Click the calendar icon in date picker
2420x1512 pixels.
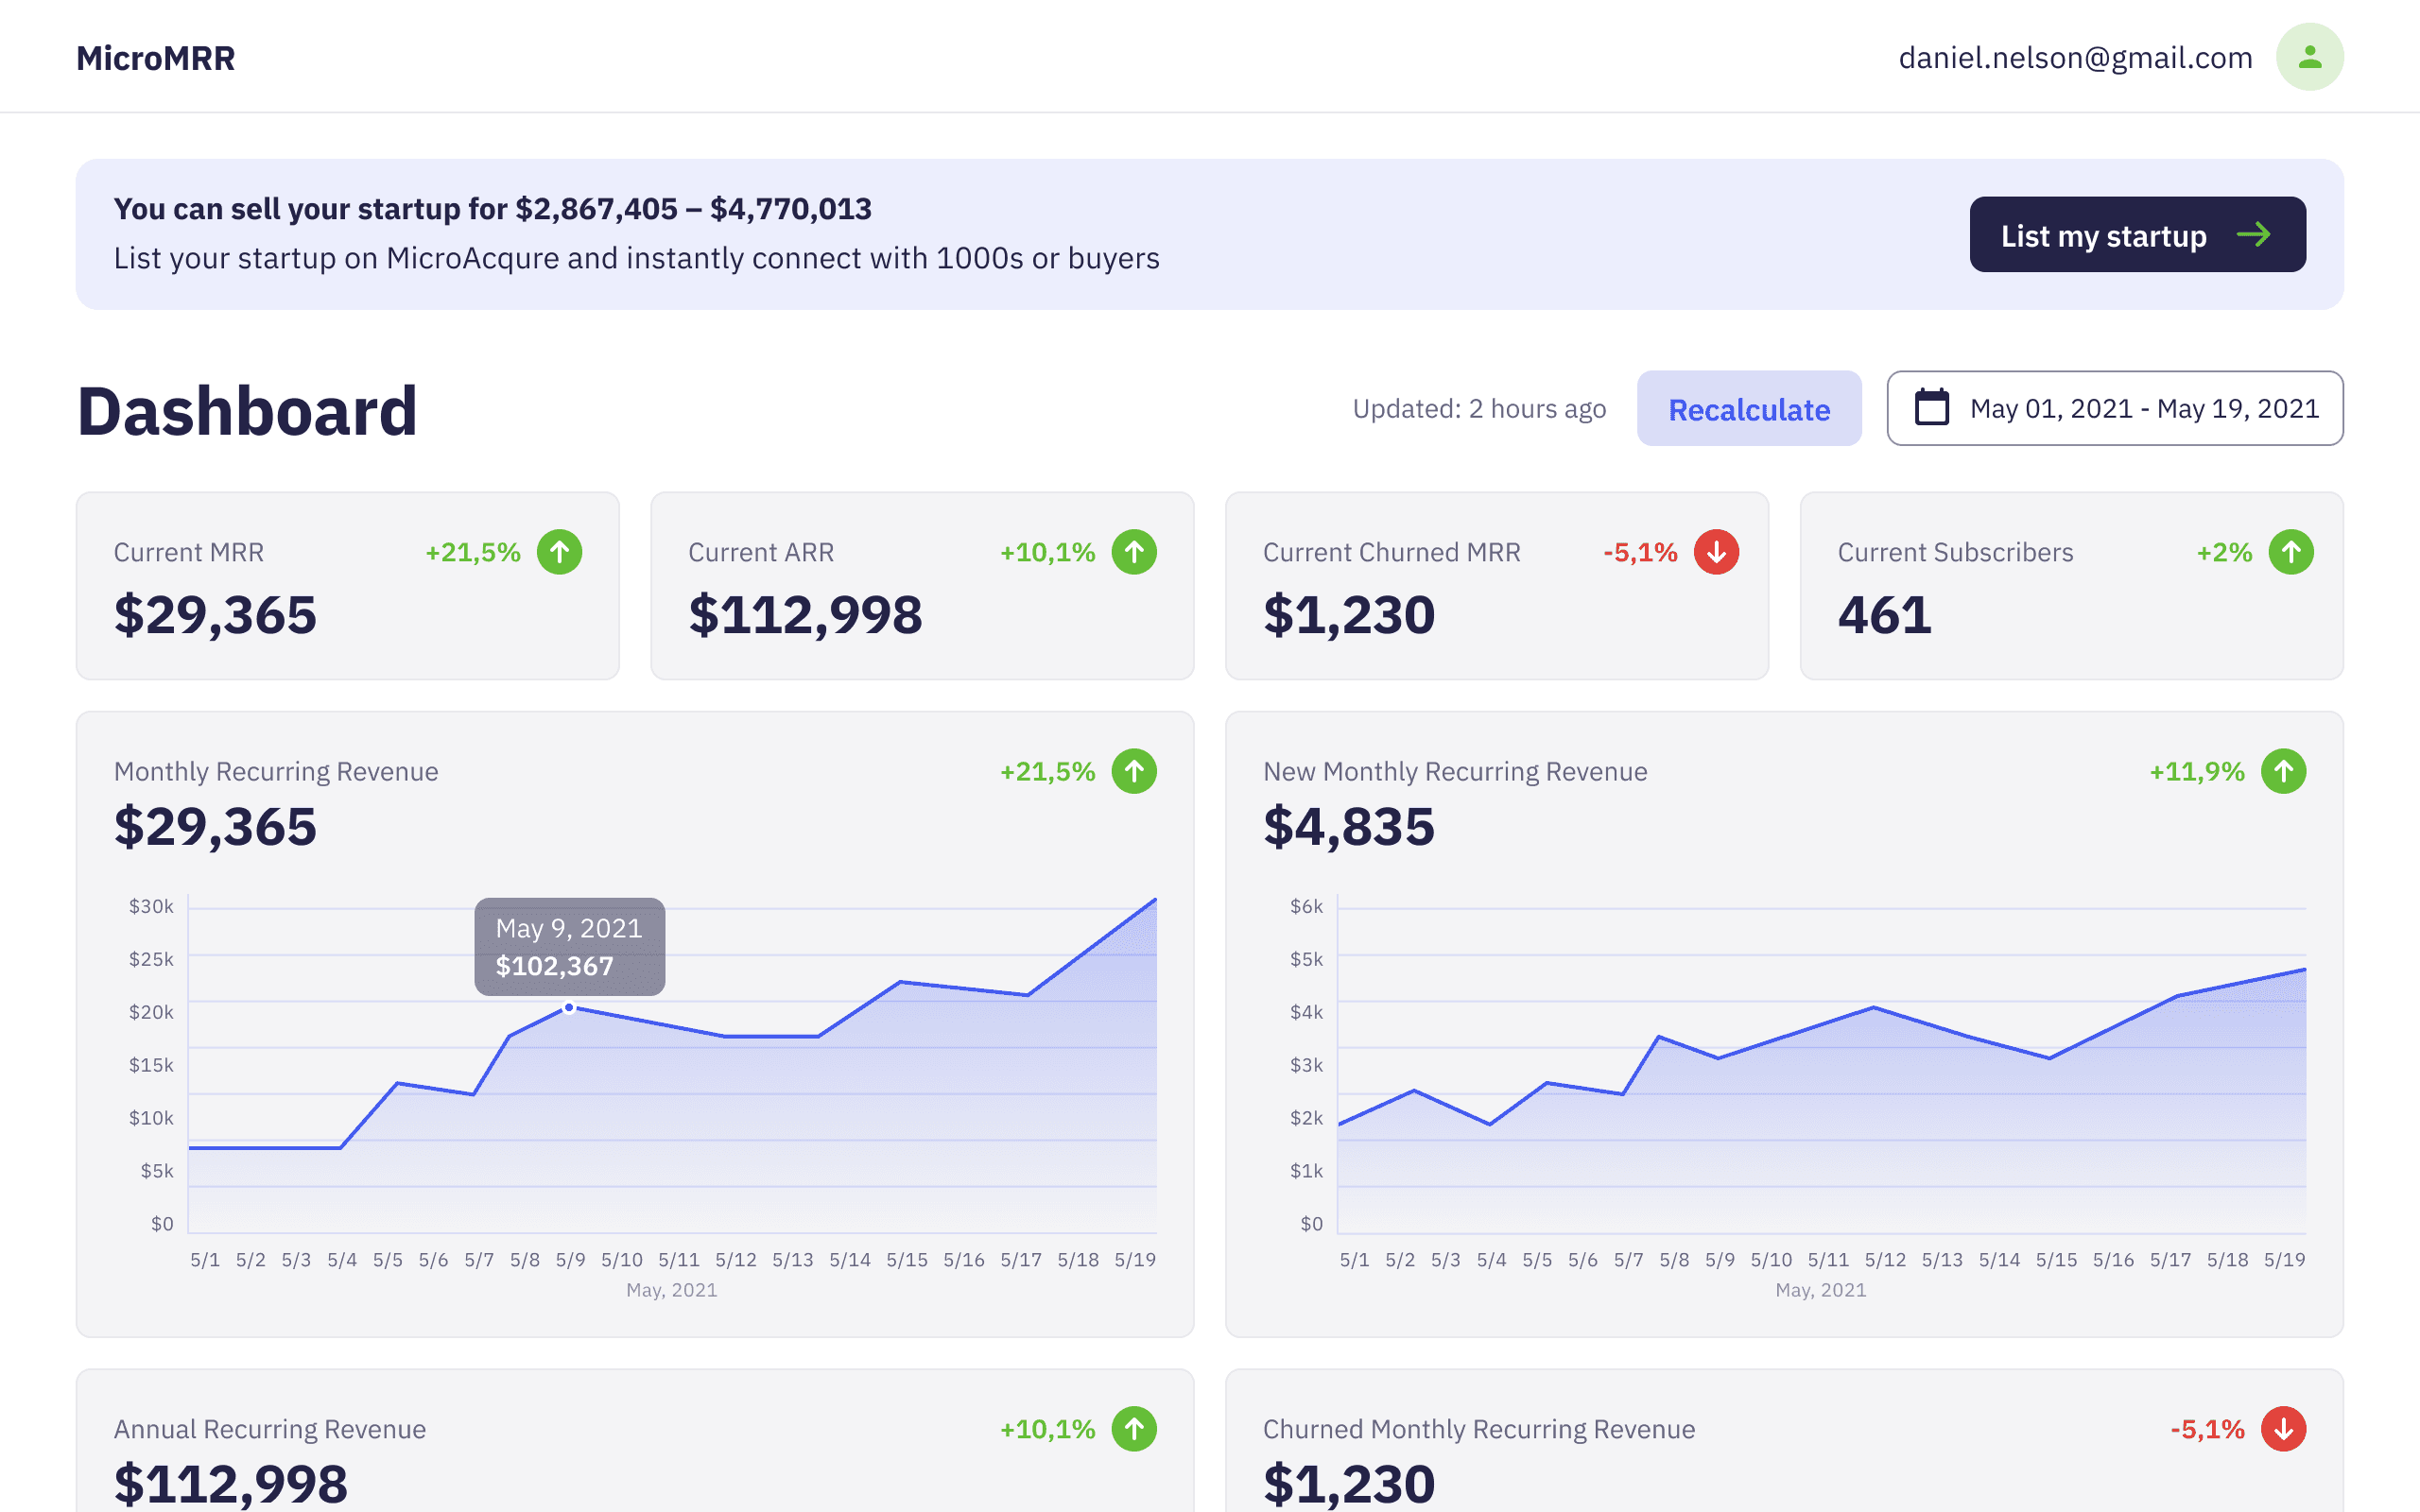tap(1931, 408)
